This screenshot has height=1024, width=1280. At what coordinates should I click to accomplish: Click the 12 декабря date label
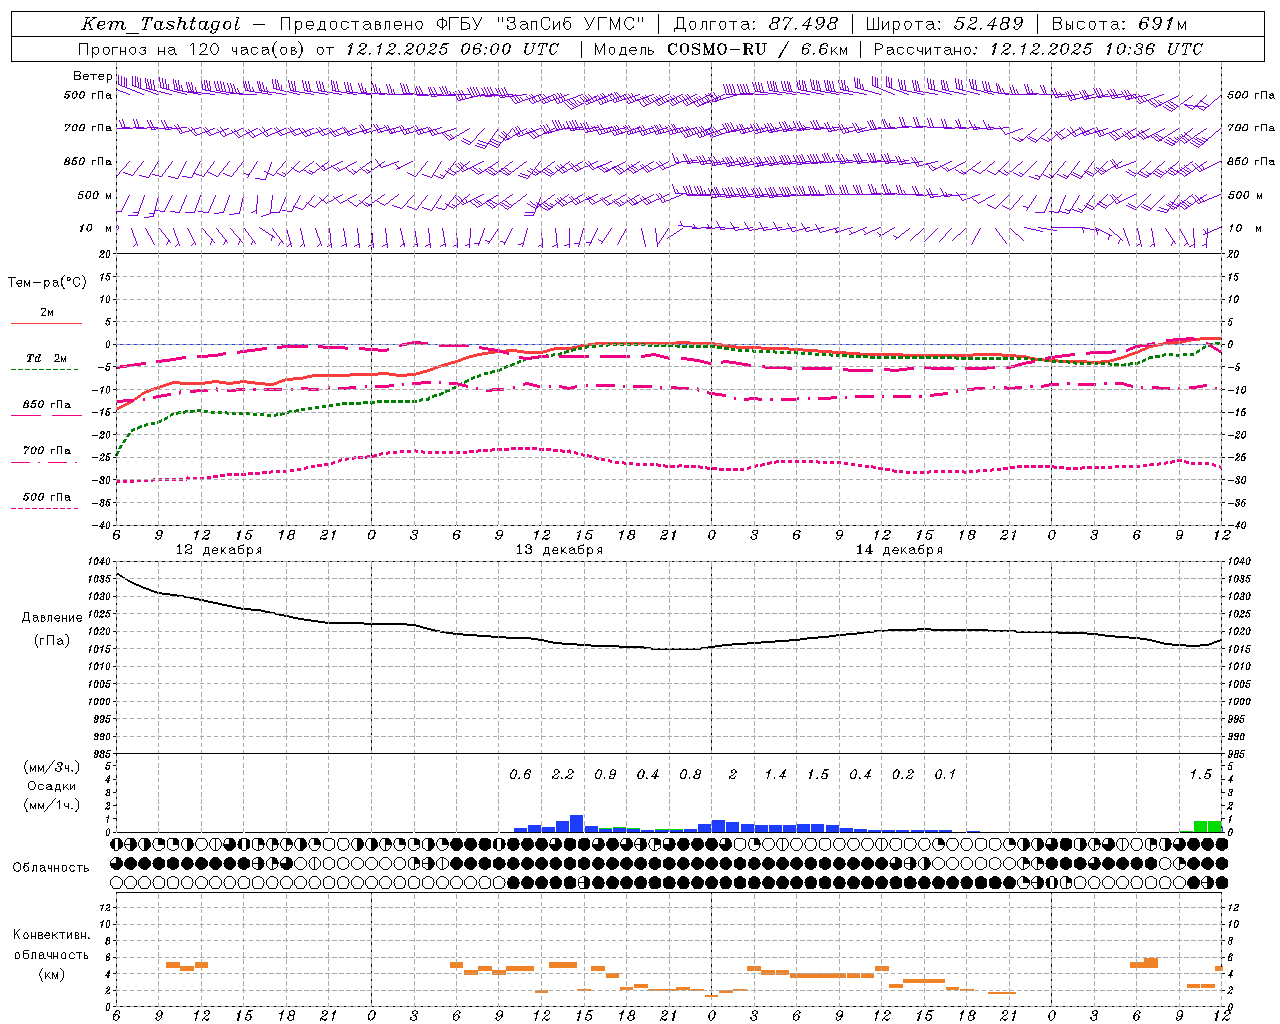tap(219, 550)
